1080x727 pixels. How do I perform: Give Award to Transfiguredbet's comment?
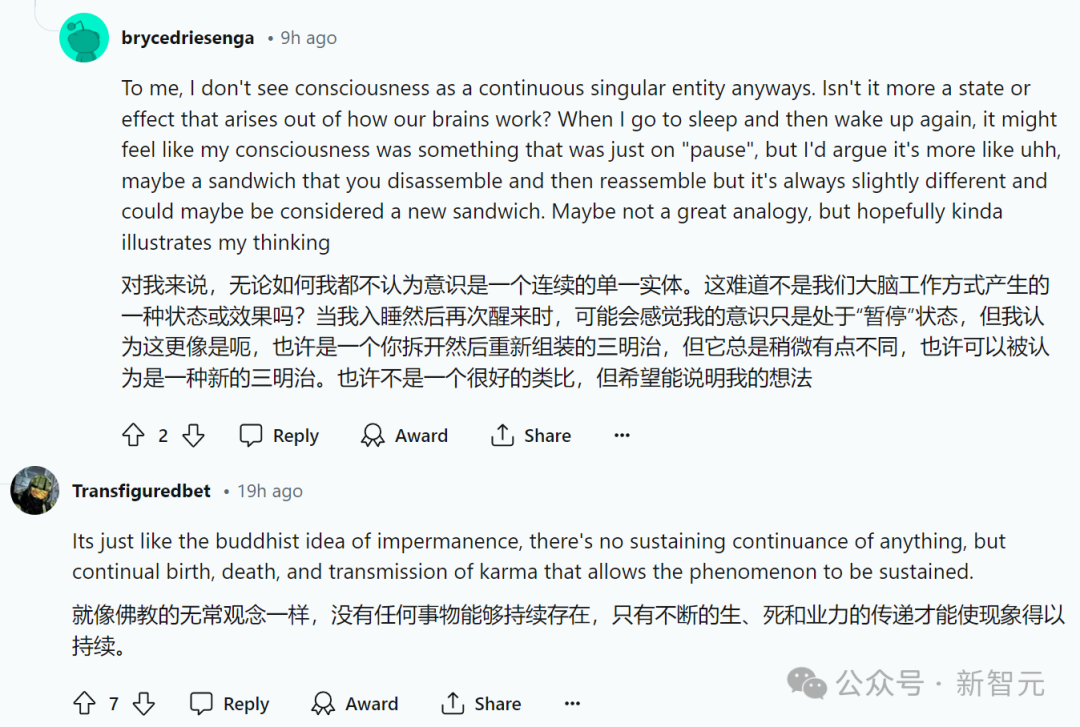[355, 704]
